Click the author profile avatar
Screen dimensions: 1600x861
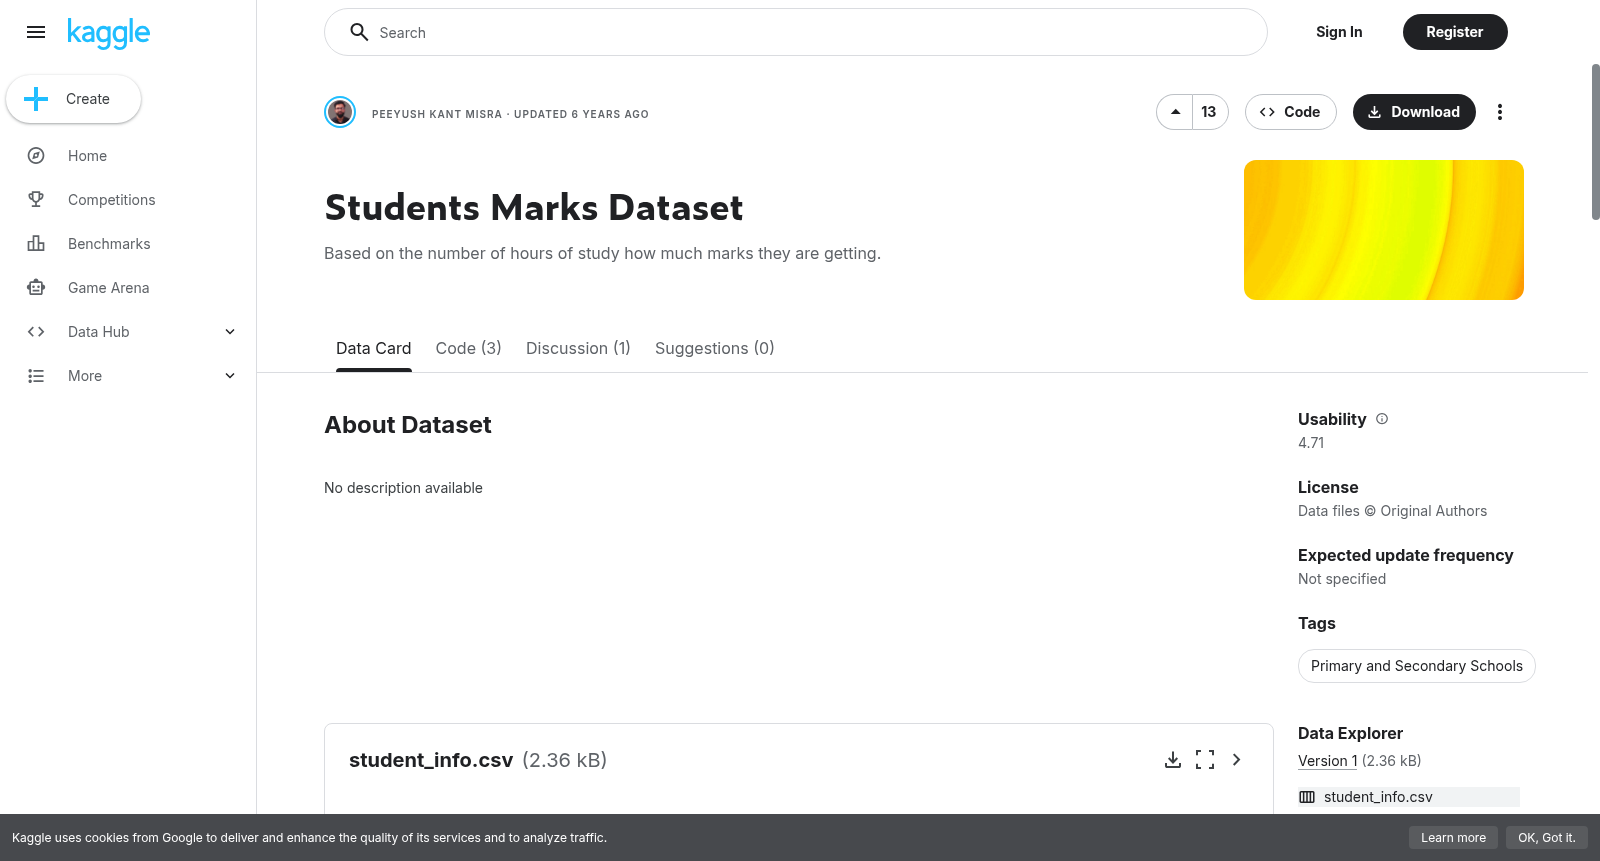(340, 112)
